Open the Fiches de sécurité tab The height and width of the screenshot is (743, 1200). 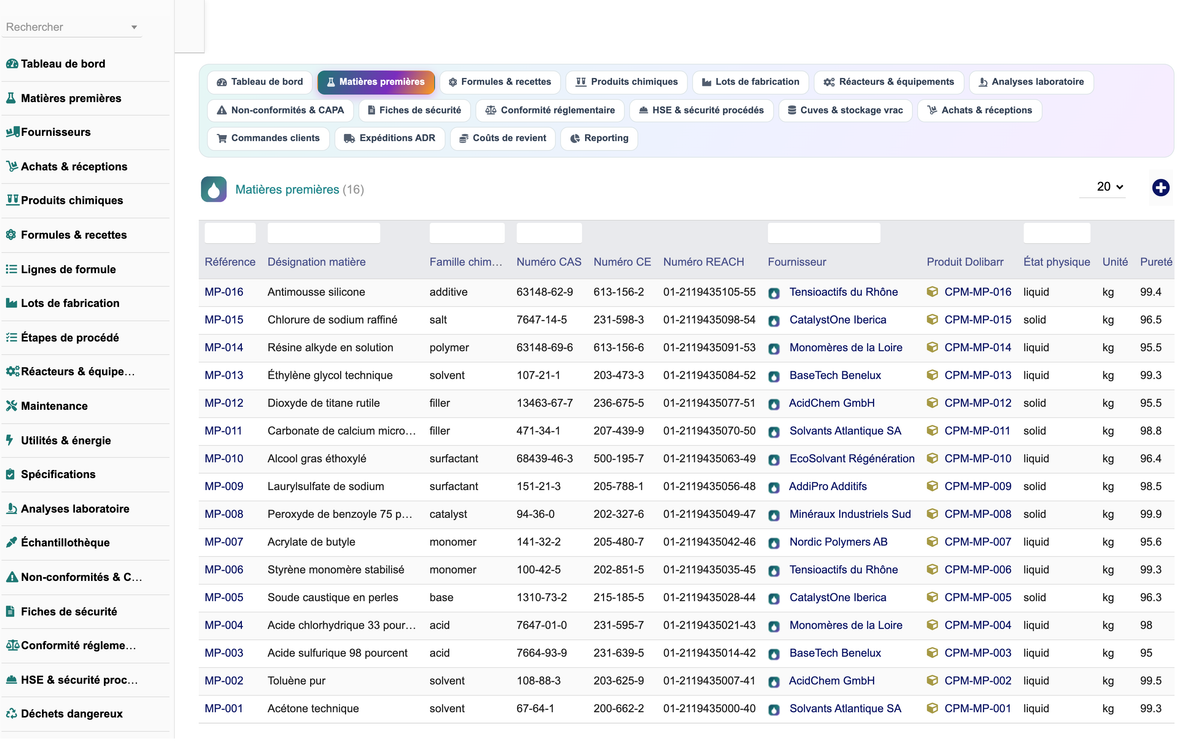(x=414, y=110)
